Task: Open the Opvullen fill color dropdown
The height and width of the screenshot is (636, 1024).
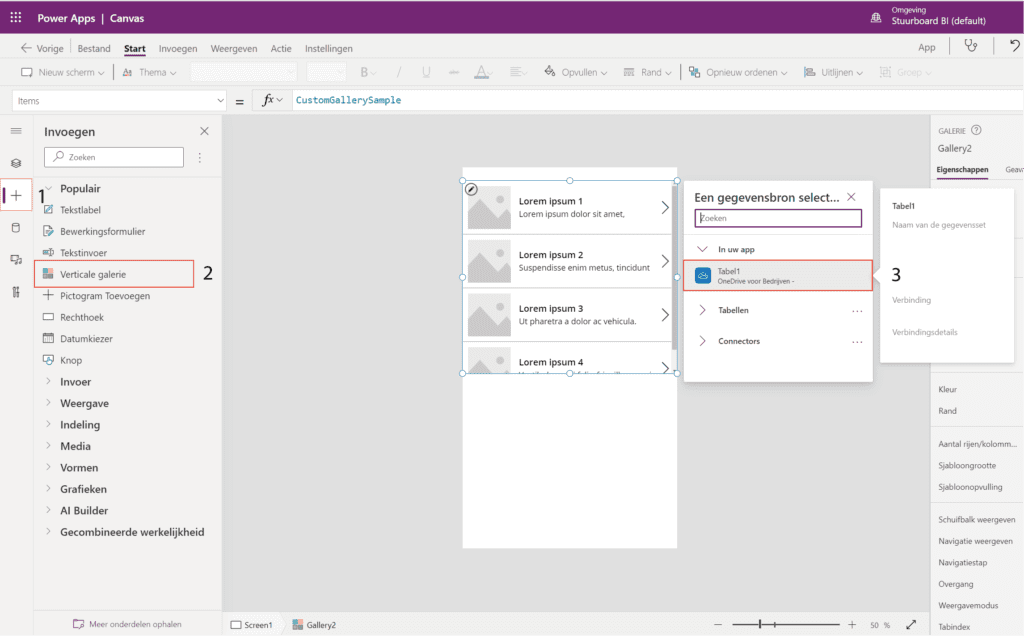Action: click(575, 72)
